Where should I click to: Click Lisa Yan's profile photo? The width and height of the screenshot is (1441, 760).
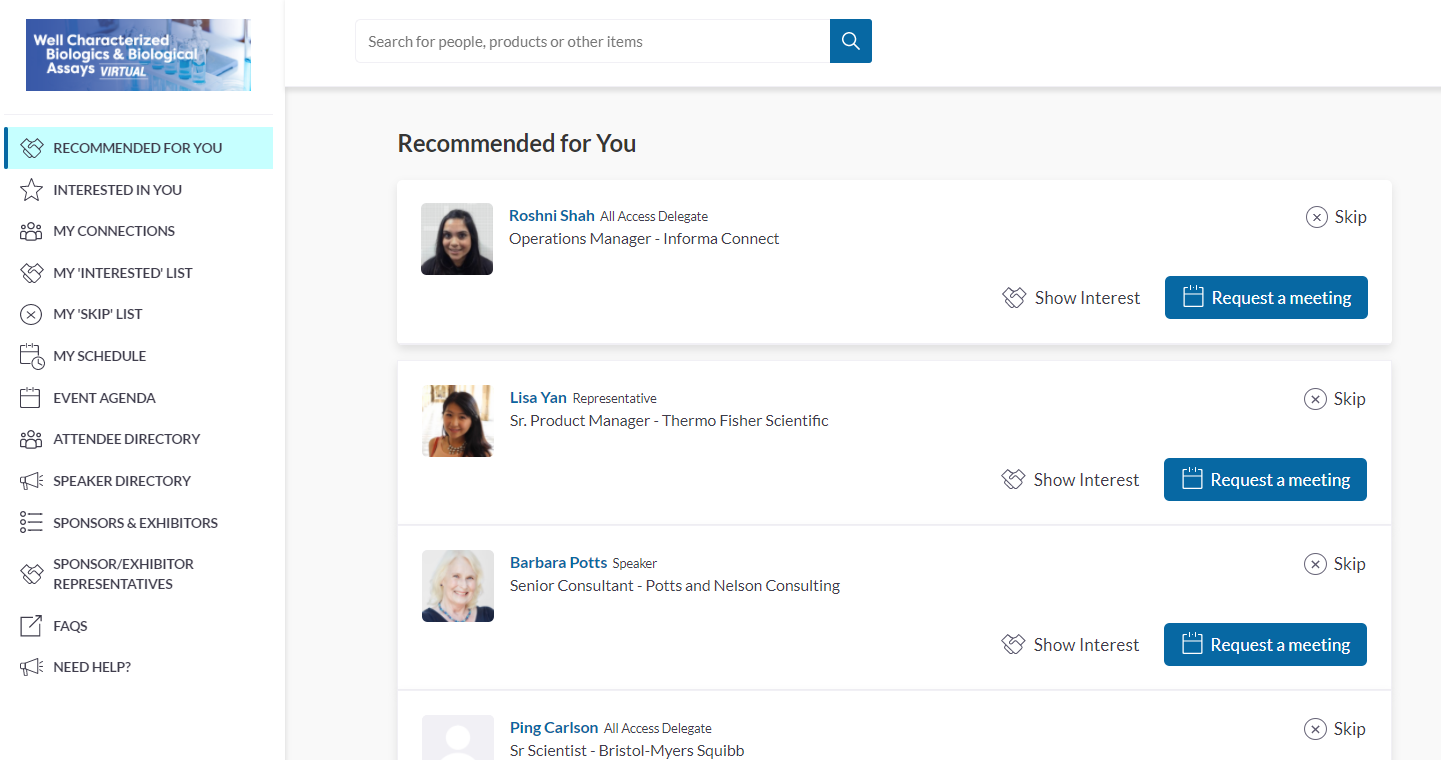pyautogui.click(x=457, y=421)
